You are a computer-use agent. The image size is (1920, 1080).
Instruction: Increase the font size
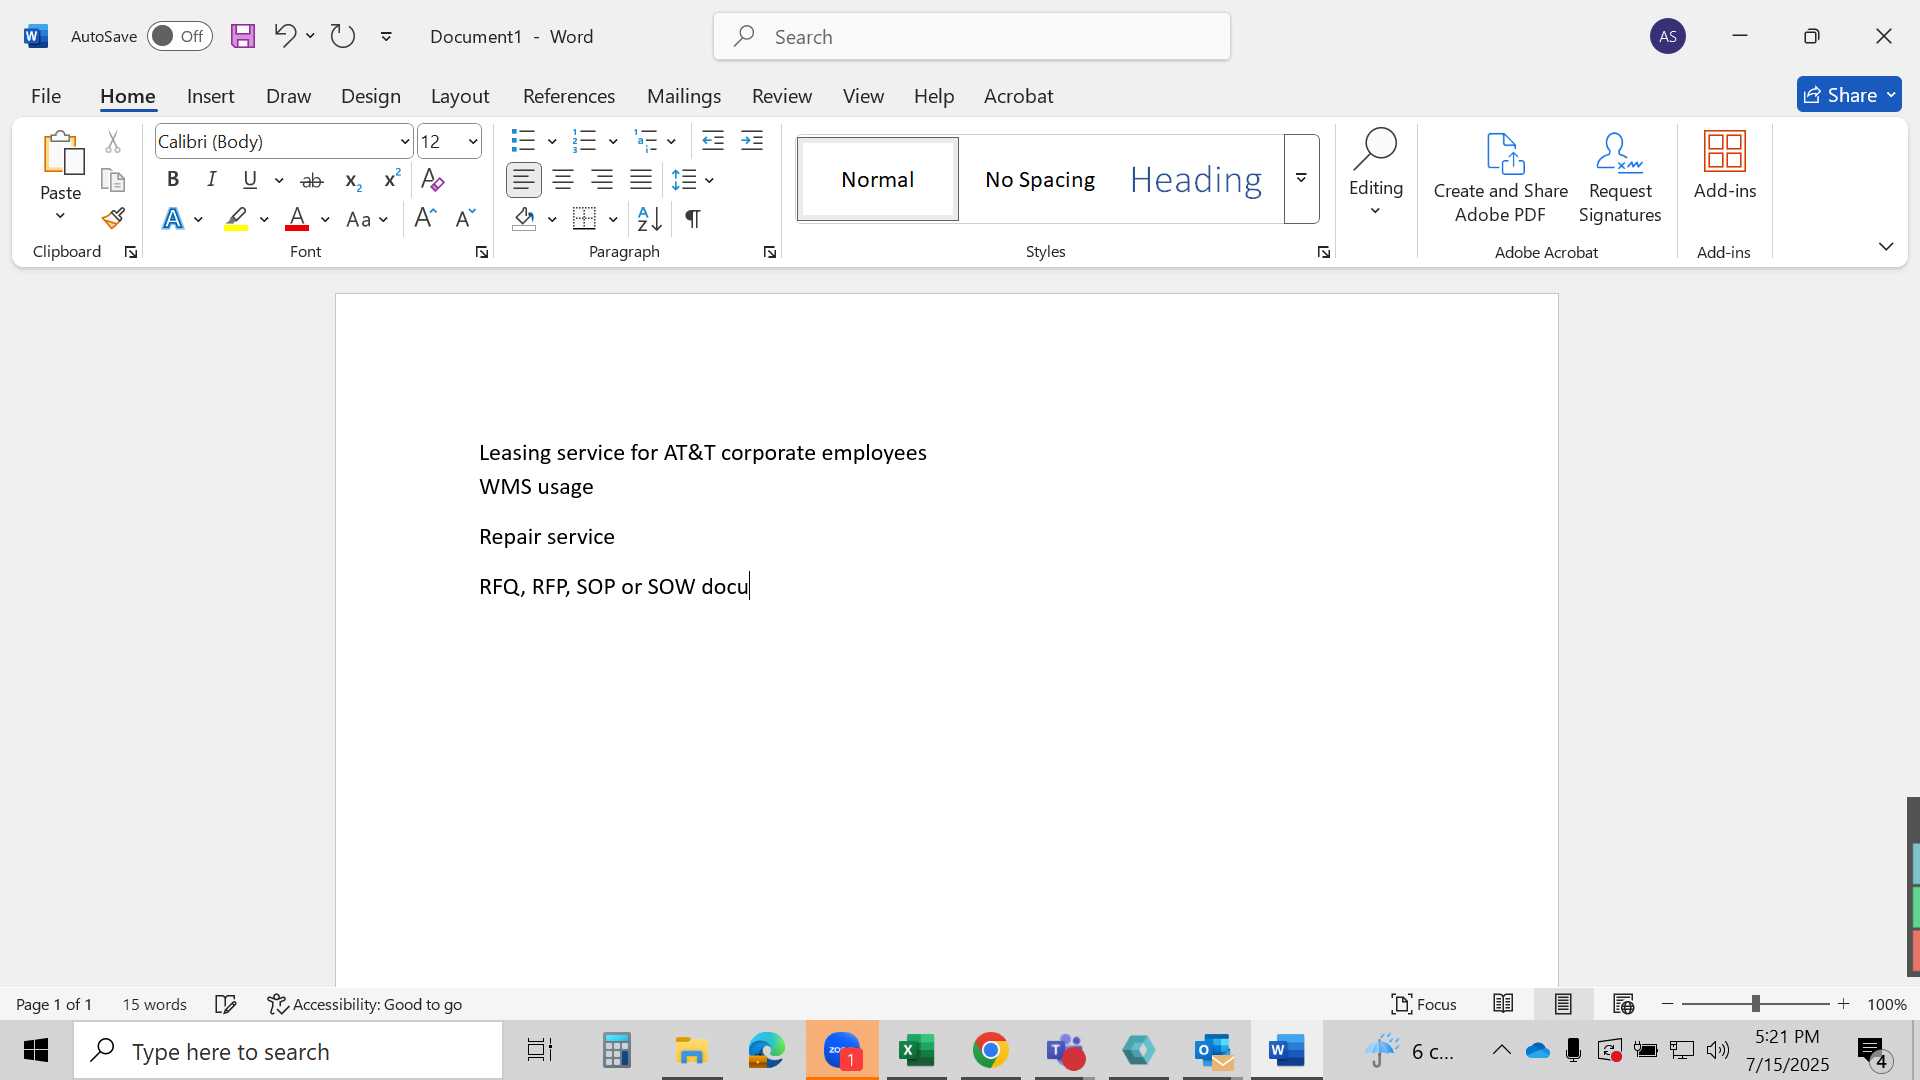(425, 218)
